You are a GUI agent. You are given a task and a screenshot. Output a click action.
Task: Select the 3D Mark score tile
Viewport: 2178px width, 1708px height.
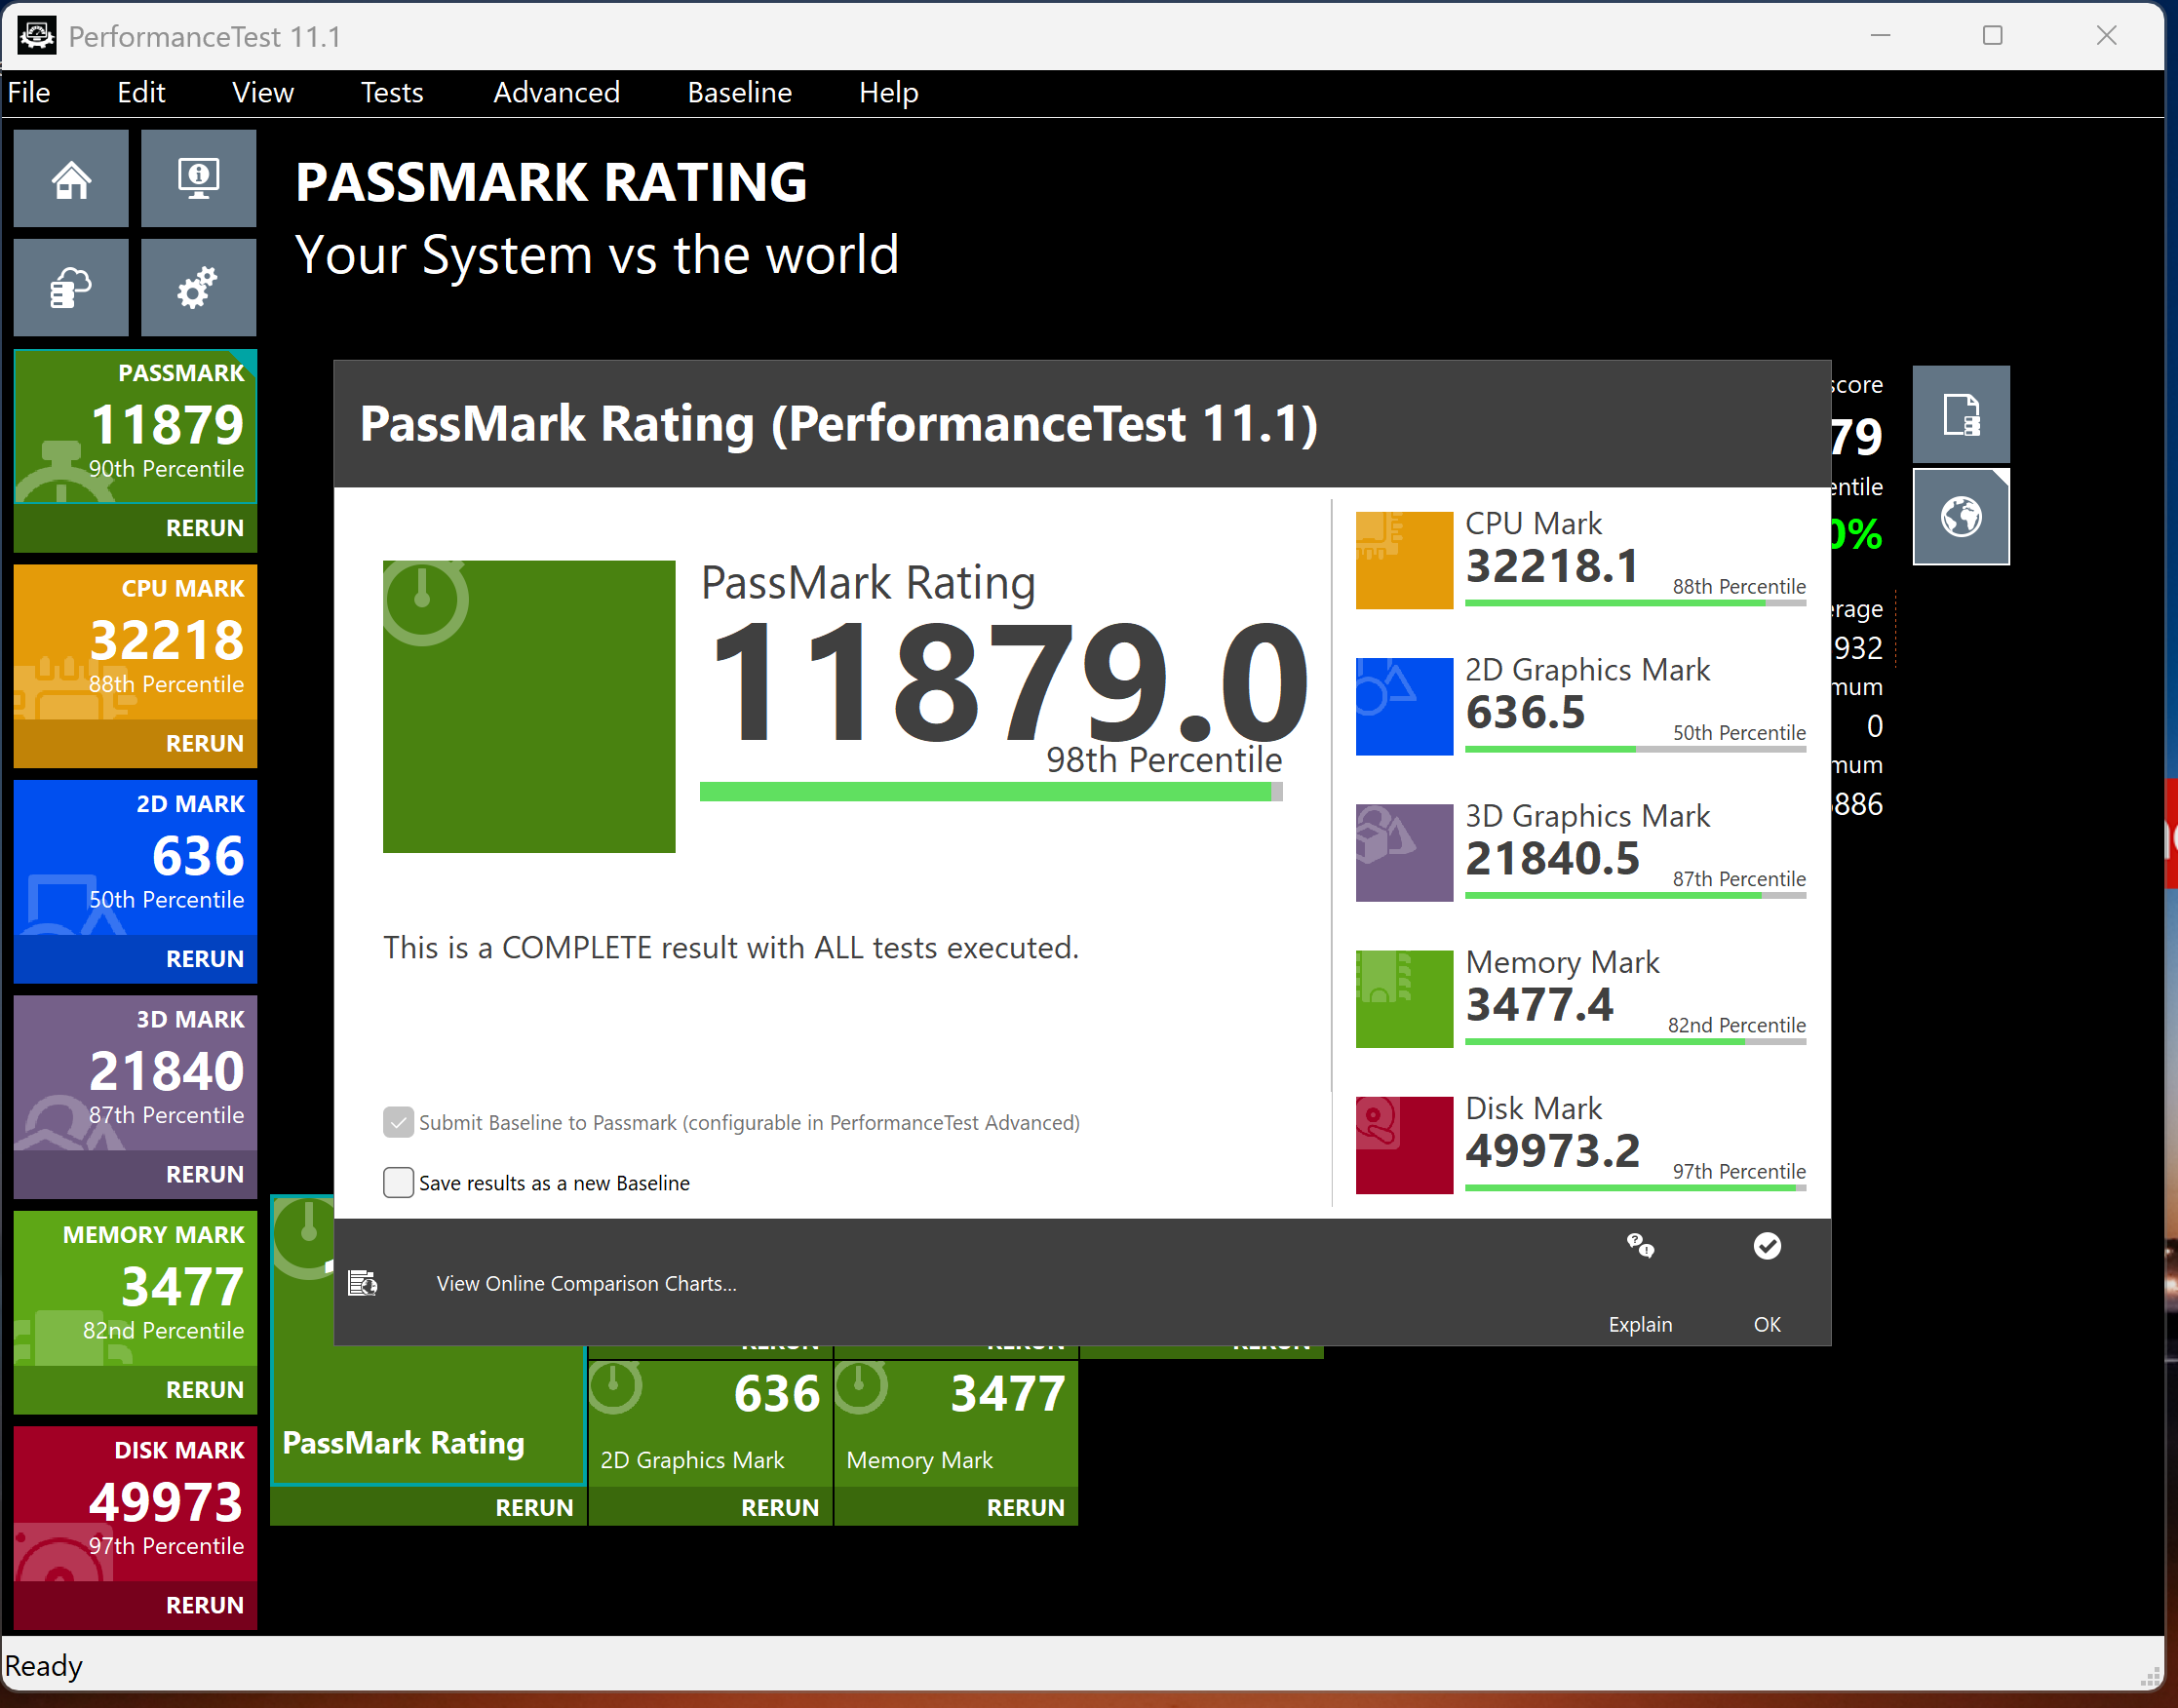[136, 1071]
